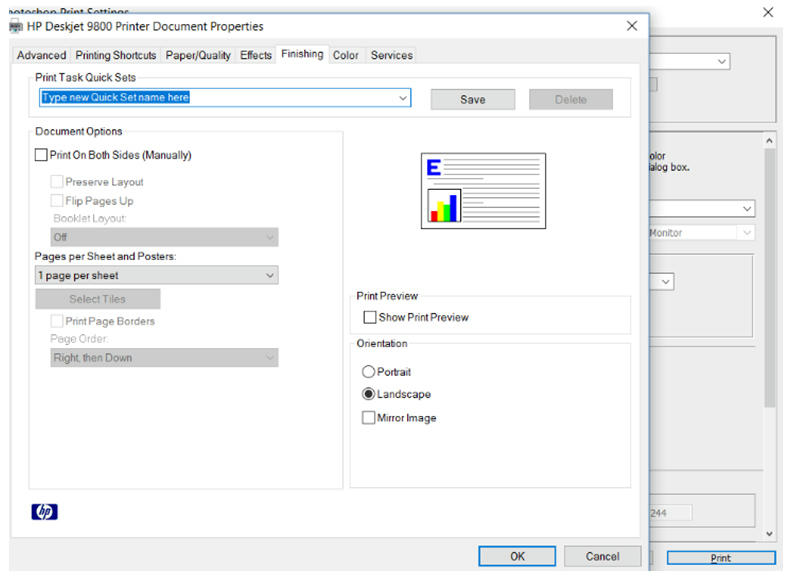This screenshot has width=791, height=577.
Task: Click the page layout preview image
Action: click(x=483, y=191)
